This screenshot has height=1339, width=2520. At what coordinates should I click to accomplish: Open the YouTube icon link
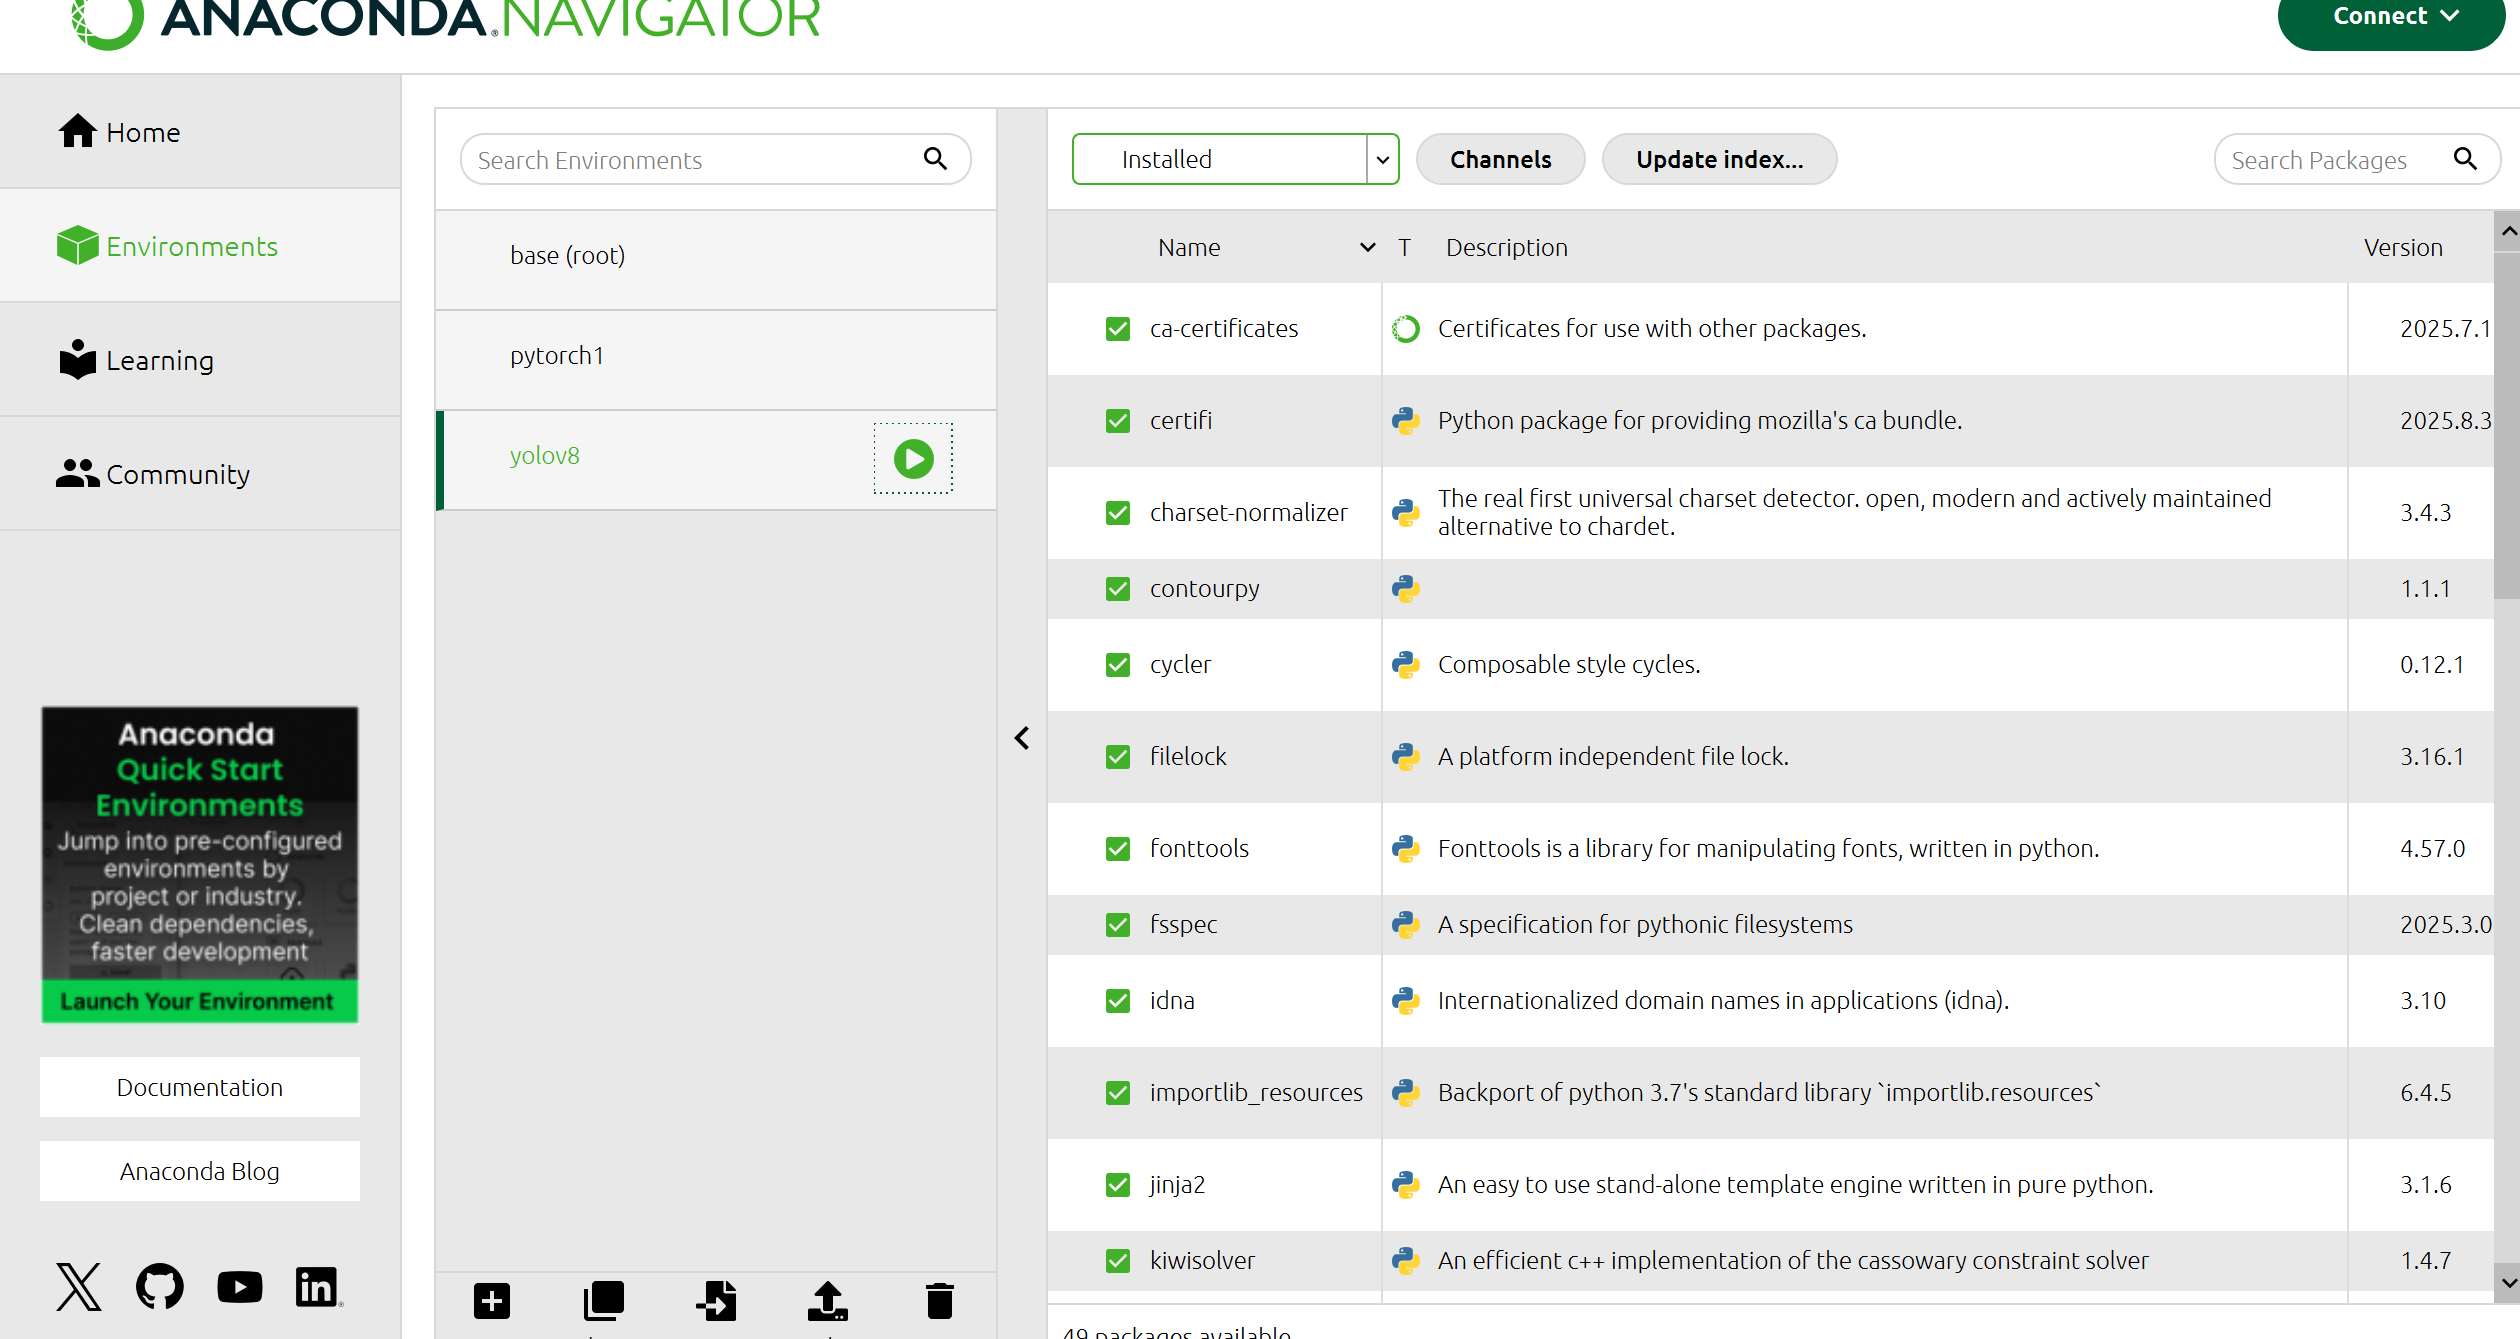(240, 1287)
